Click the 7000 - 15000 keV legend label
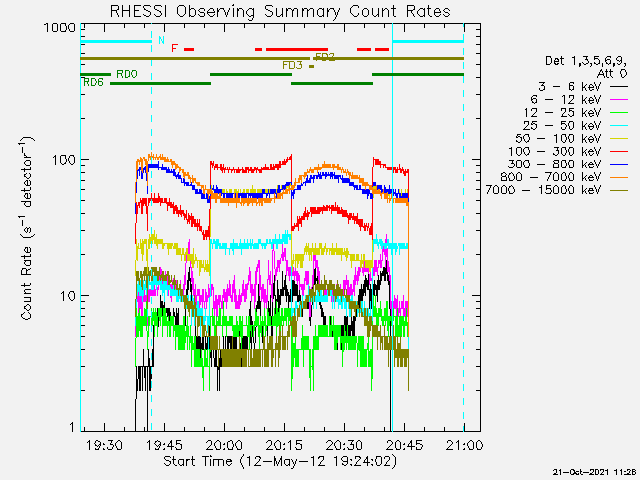This screenshot has width=640, height=480. click(x=543, y=190)
